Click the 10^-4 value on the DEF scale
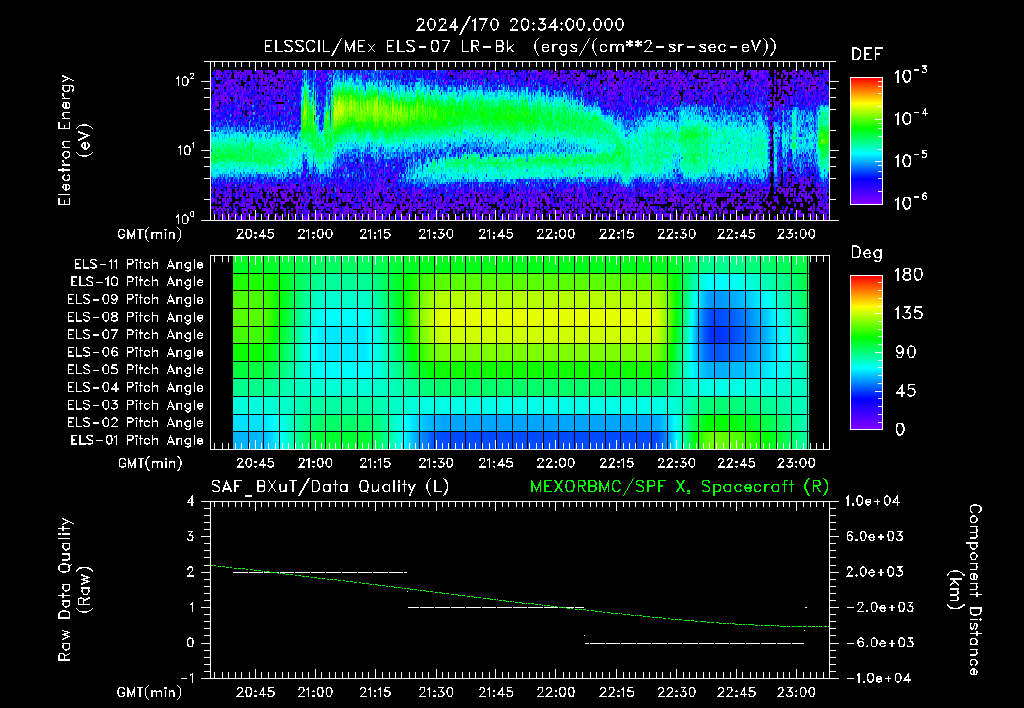The width and height of the screenshot is (1024, 708). click(911, 117)
